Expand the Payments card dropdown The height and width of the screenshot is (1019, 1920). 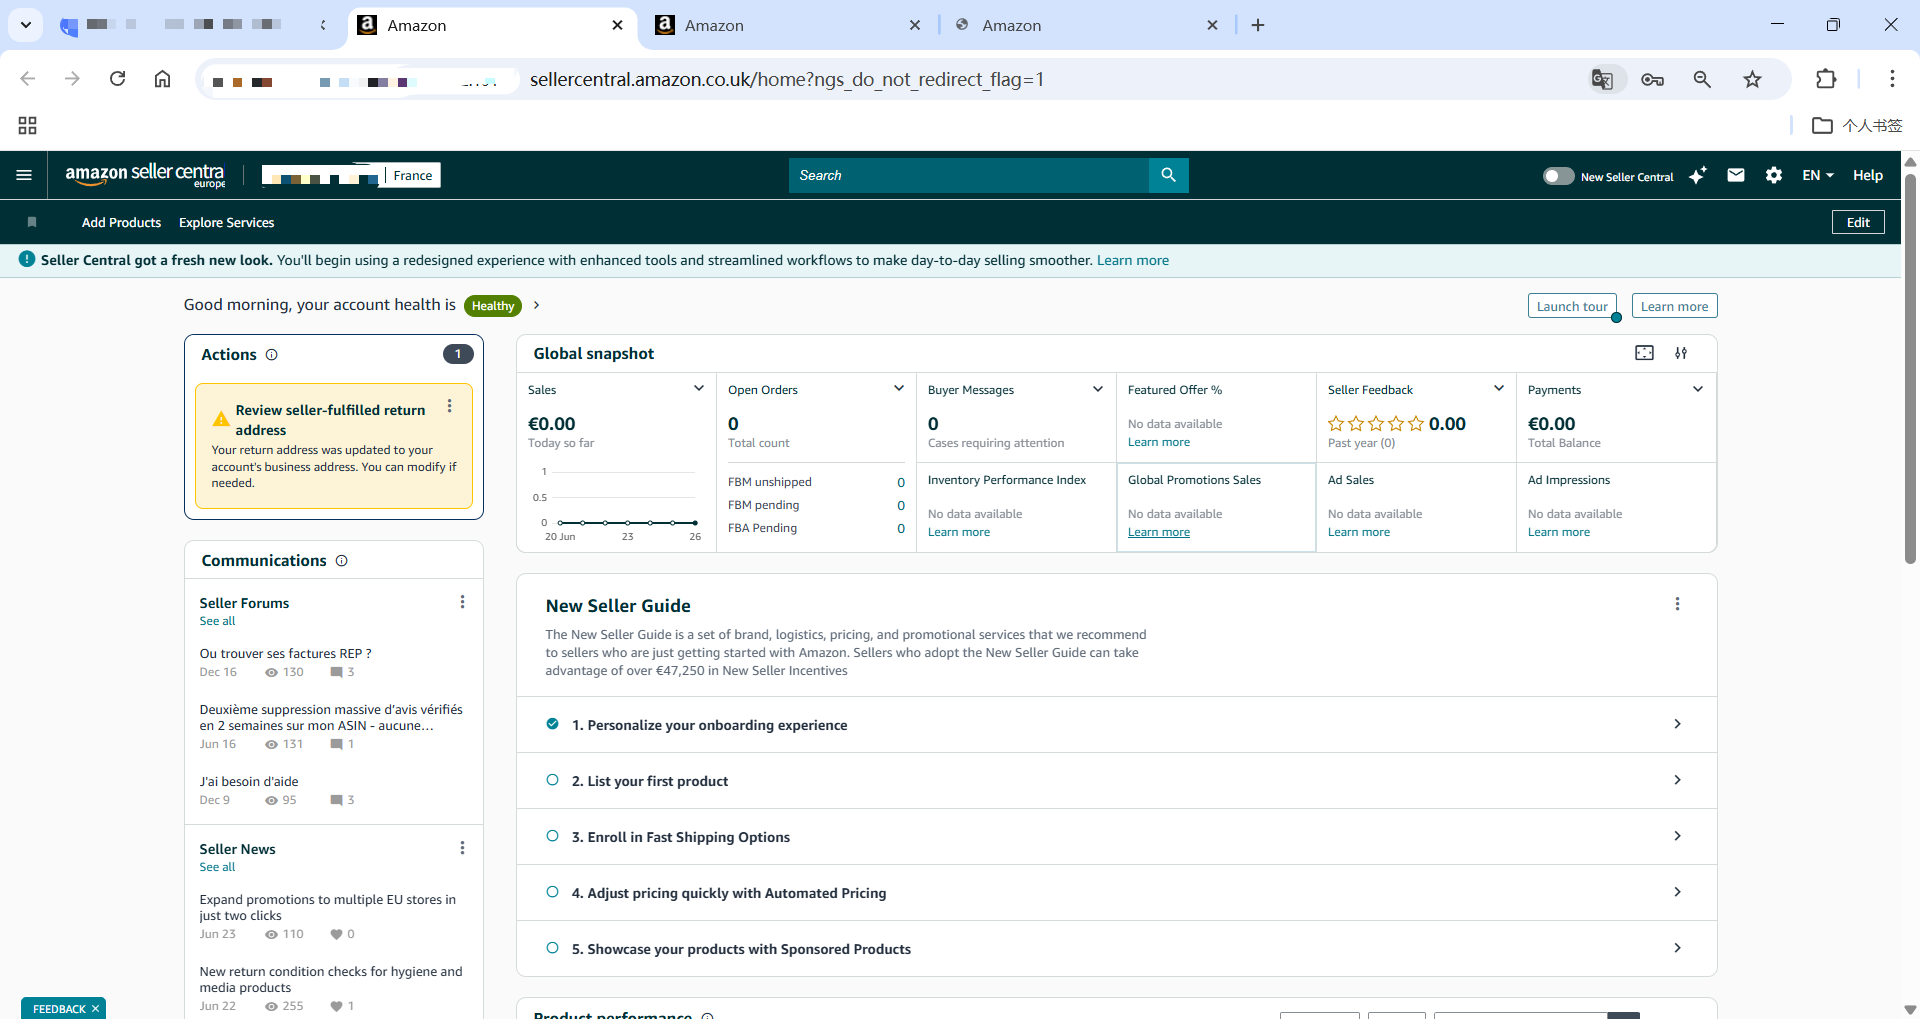pos(1697,389)
